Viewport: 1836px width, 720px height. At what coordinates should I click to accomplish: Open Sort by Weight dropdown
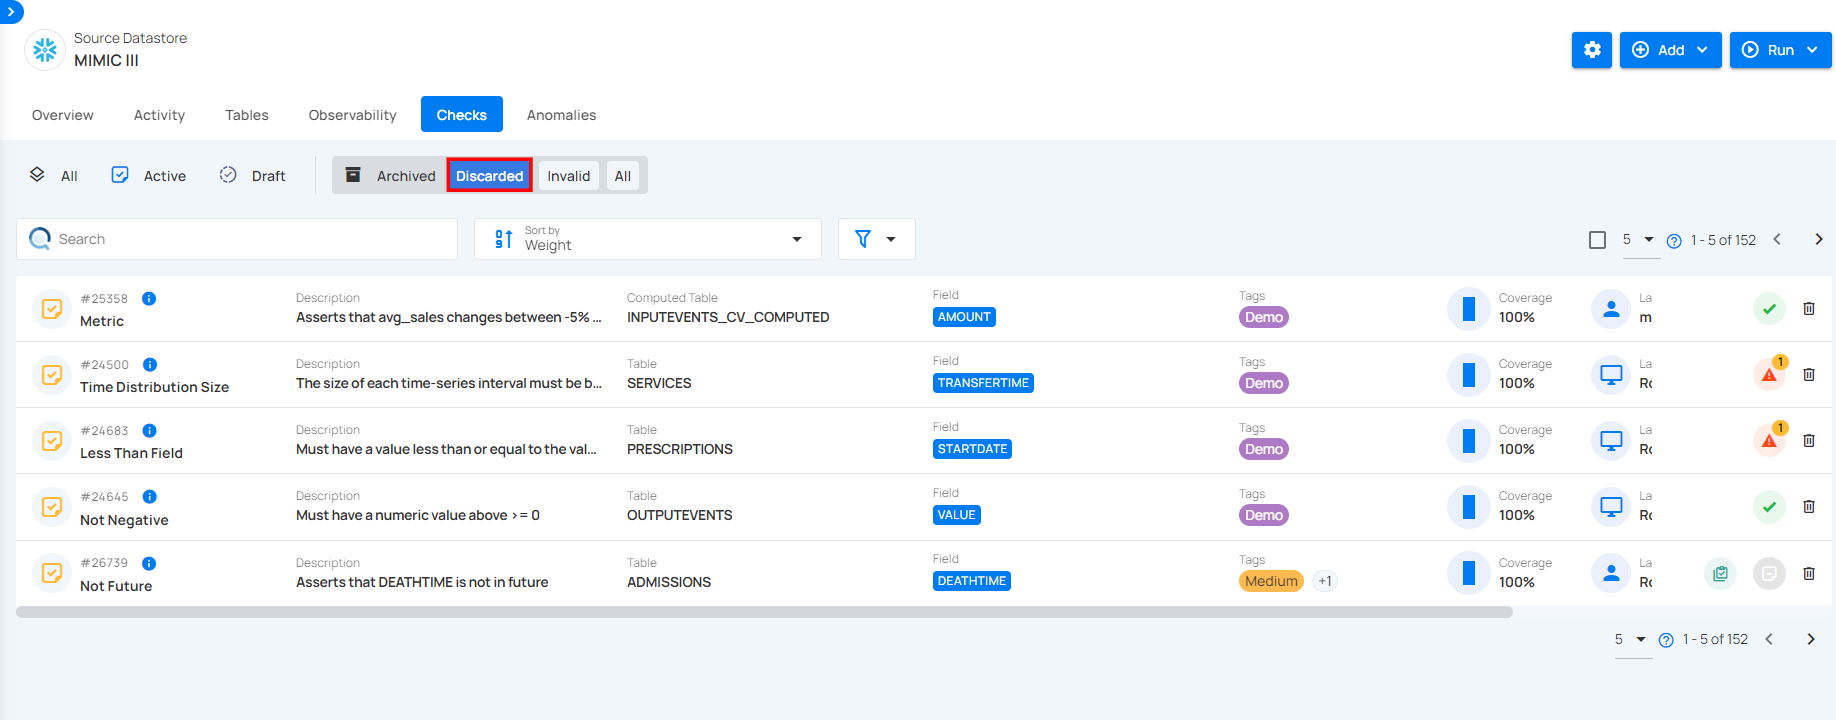coord(648,239)
